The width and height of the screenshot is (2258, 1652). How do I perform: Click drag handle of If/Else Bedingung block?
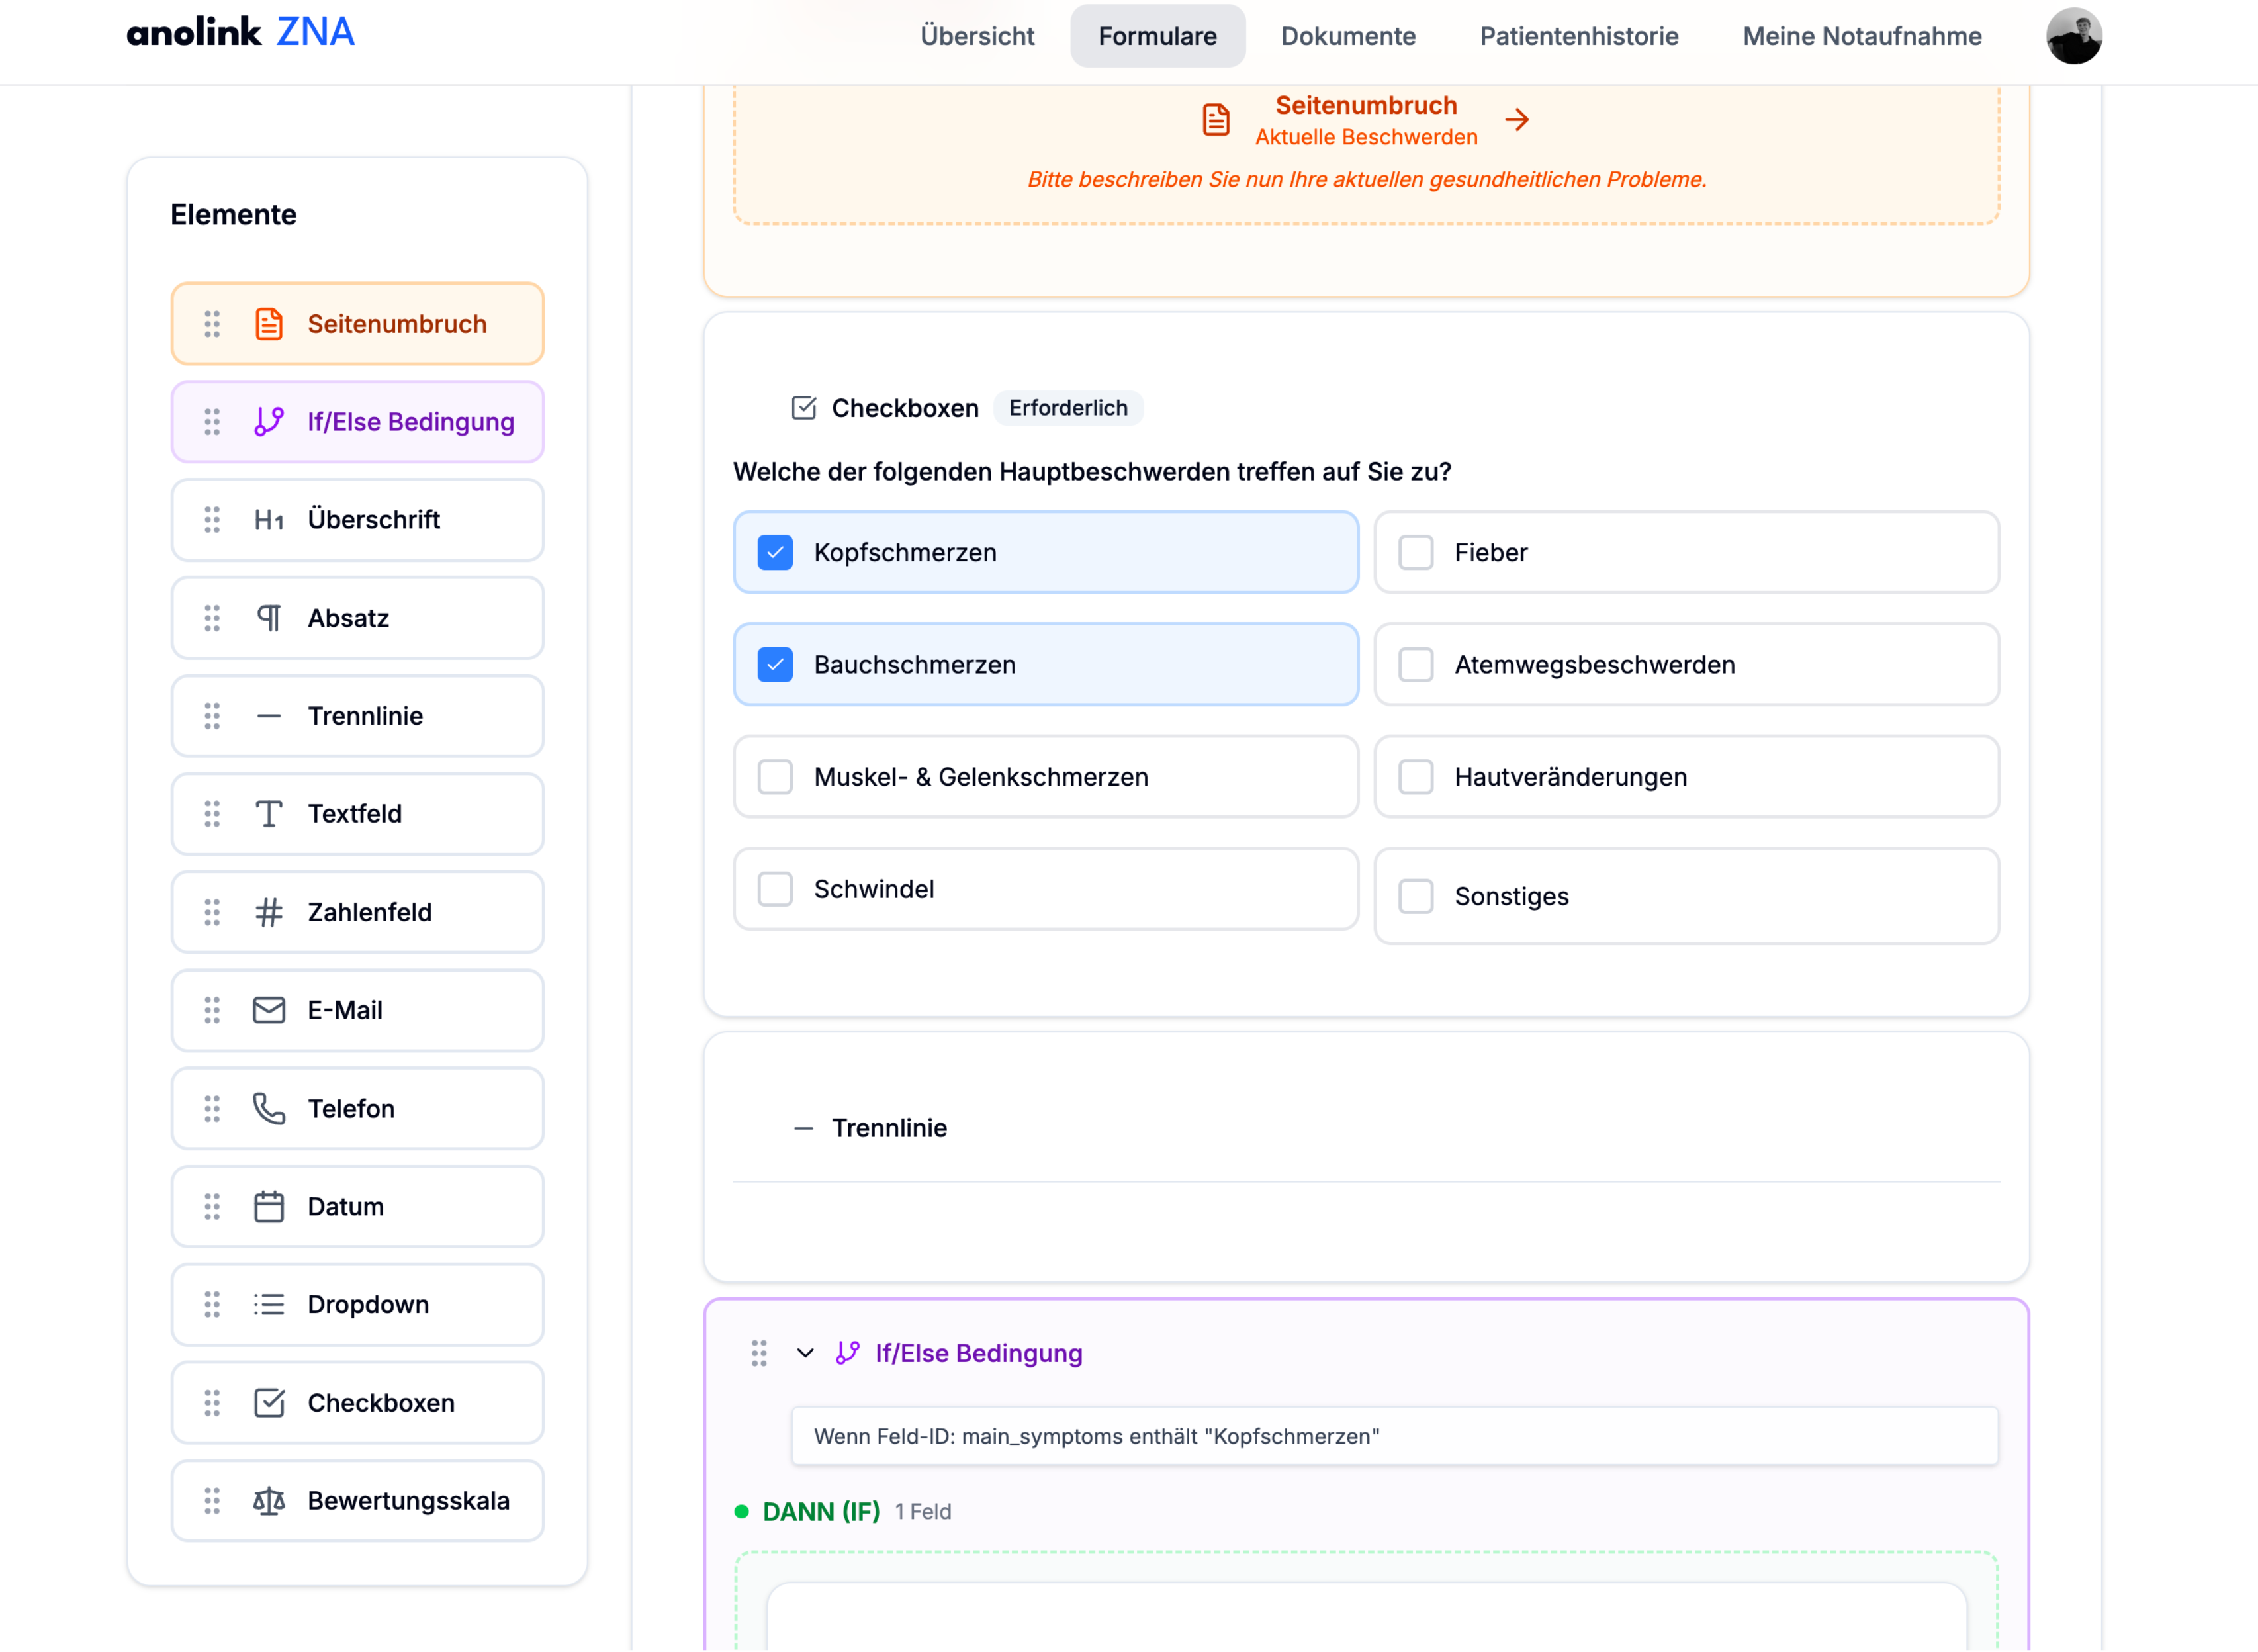[x=759, y=1353]
